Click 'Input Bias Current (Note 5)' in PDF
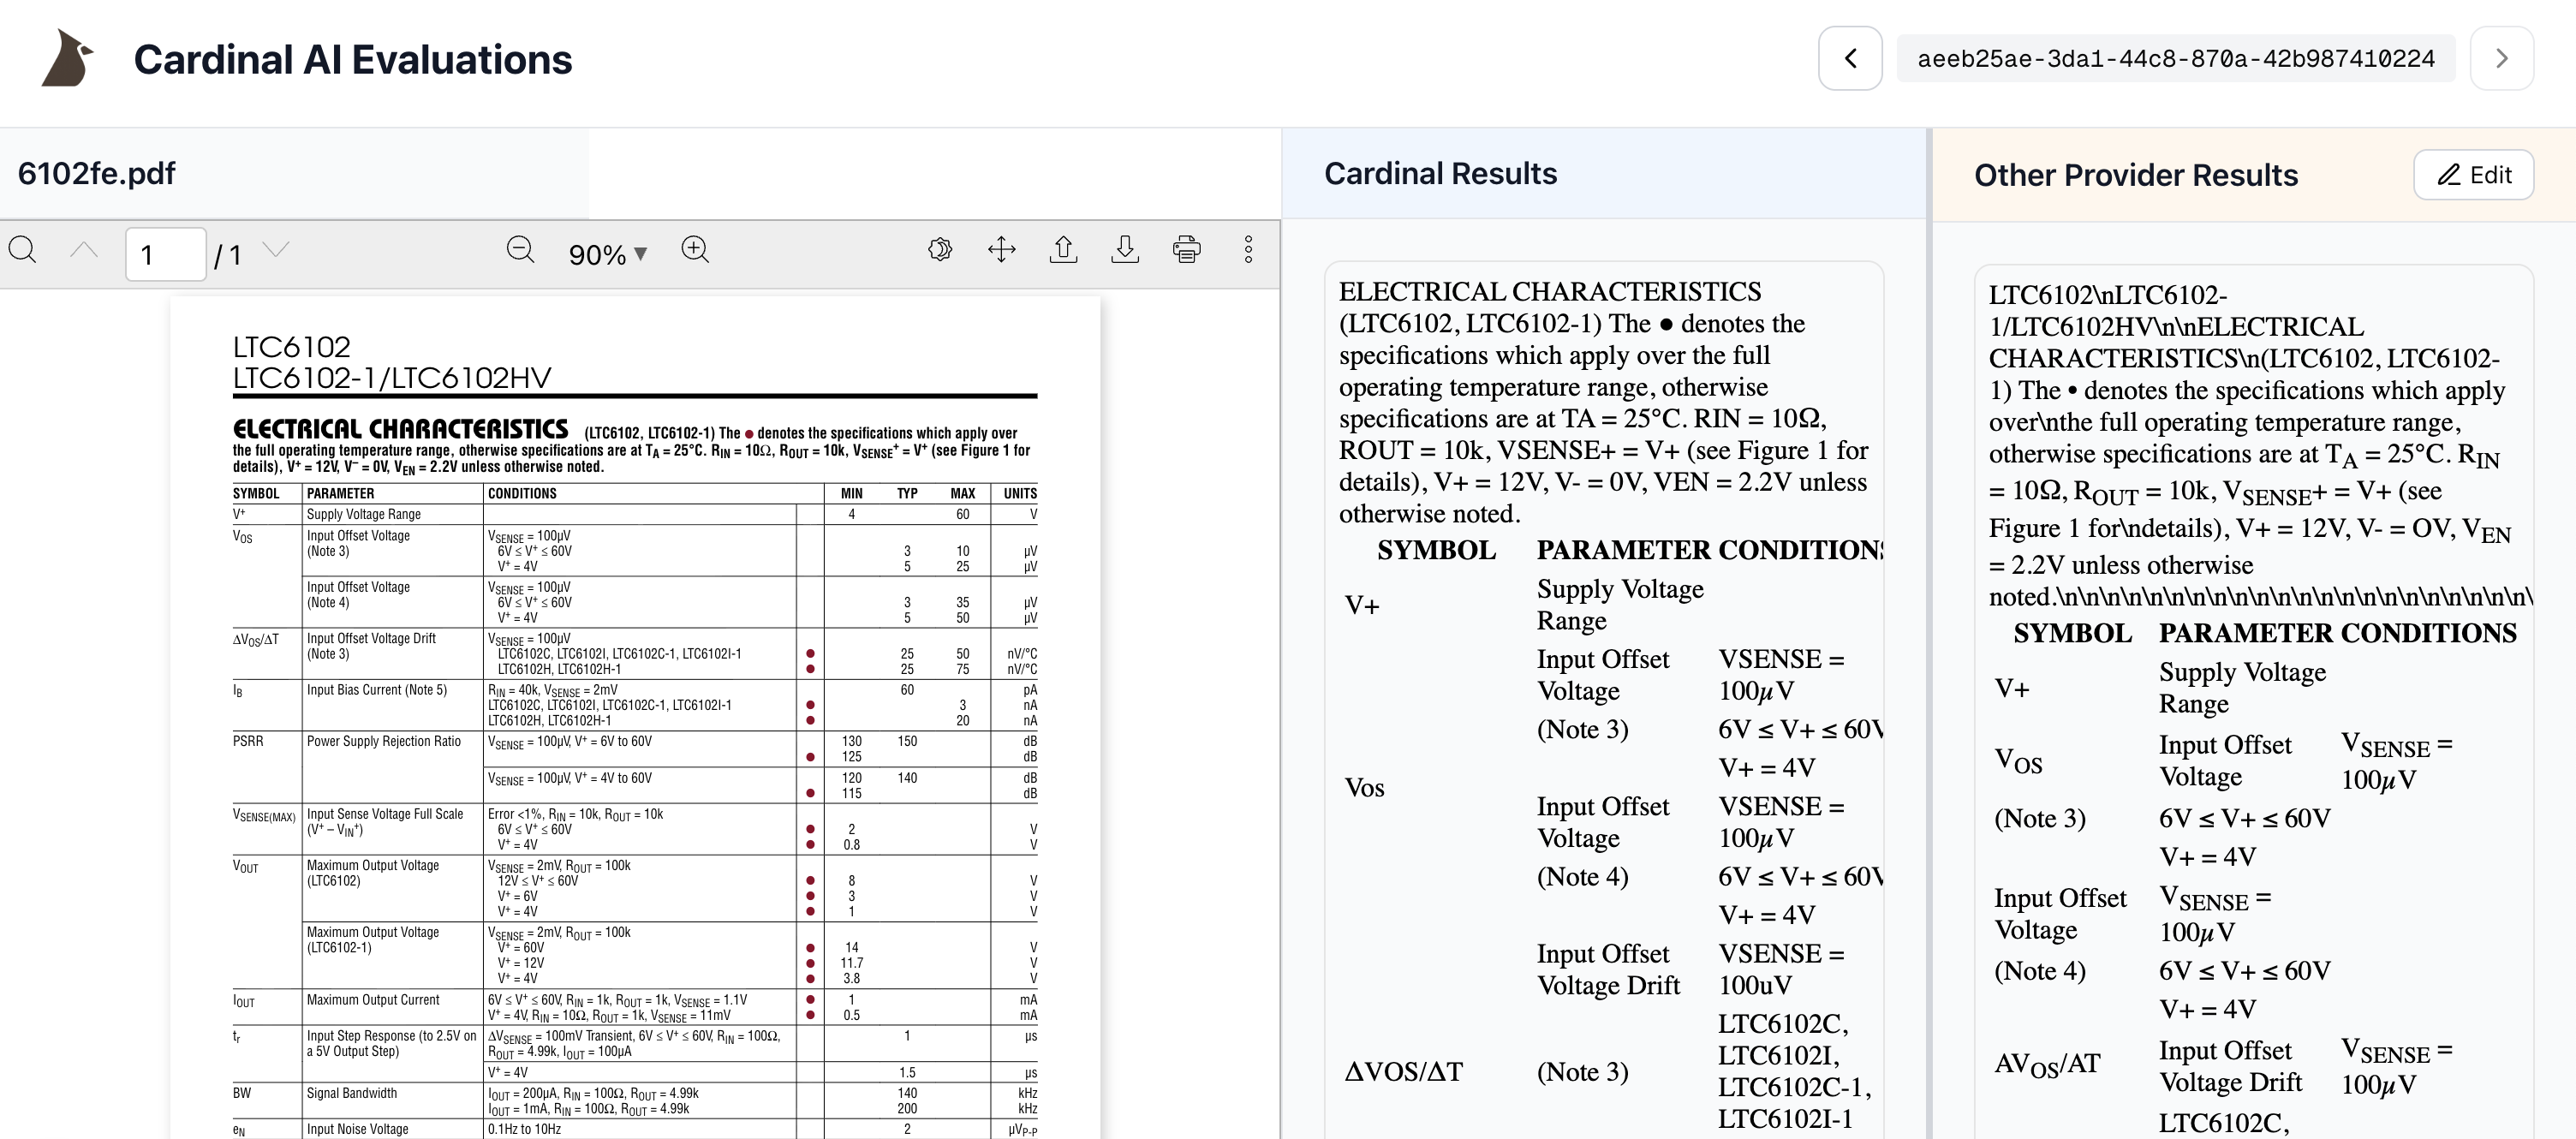Viewport: 2576px width, 1139px height. pos(377,690)
